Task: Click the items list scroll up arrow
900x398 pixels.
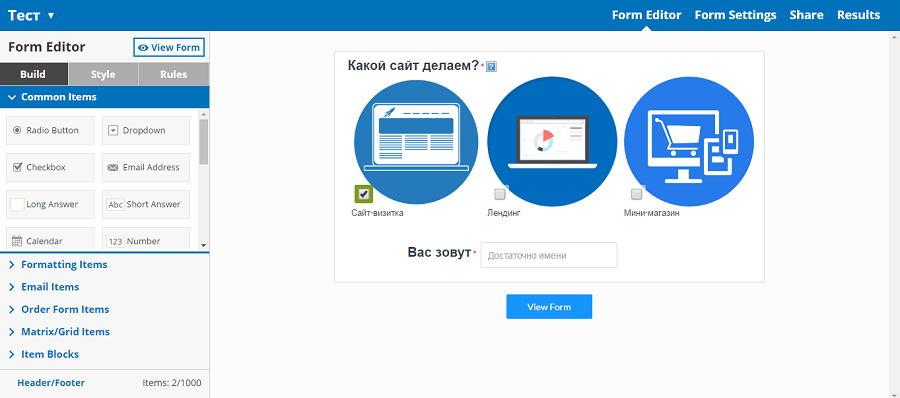Action: coord(204,114)
